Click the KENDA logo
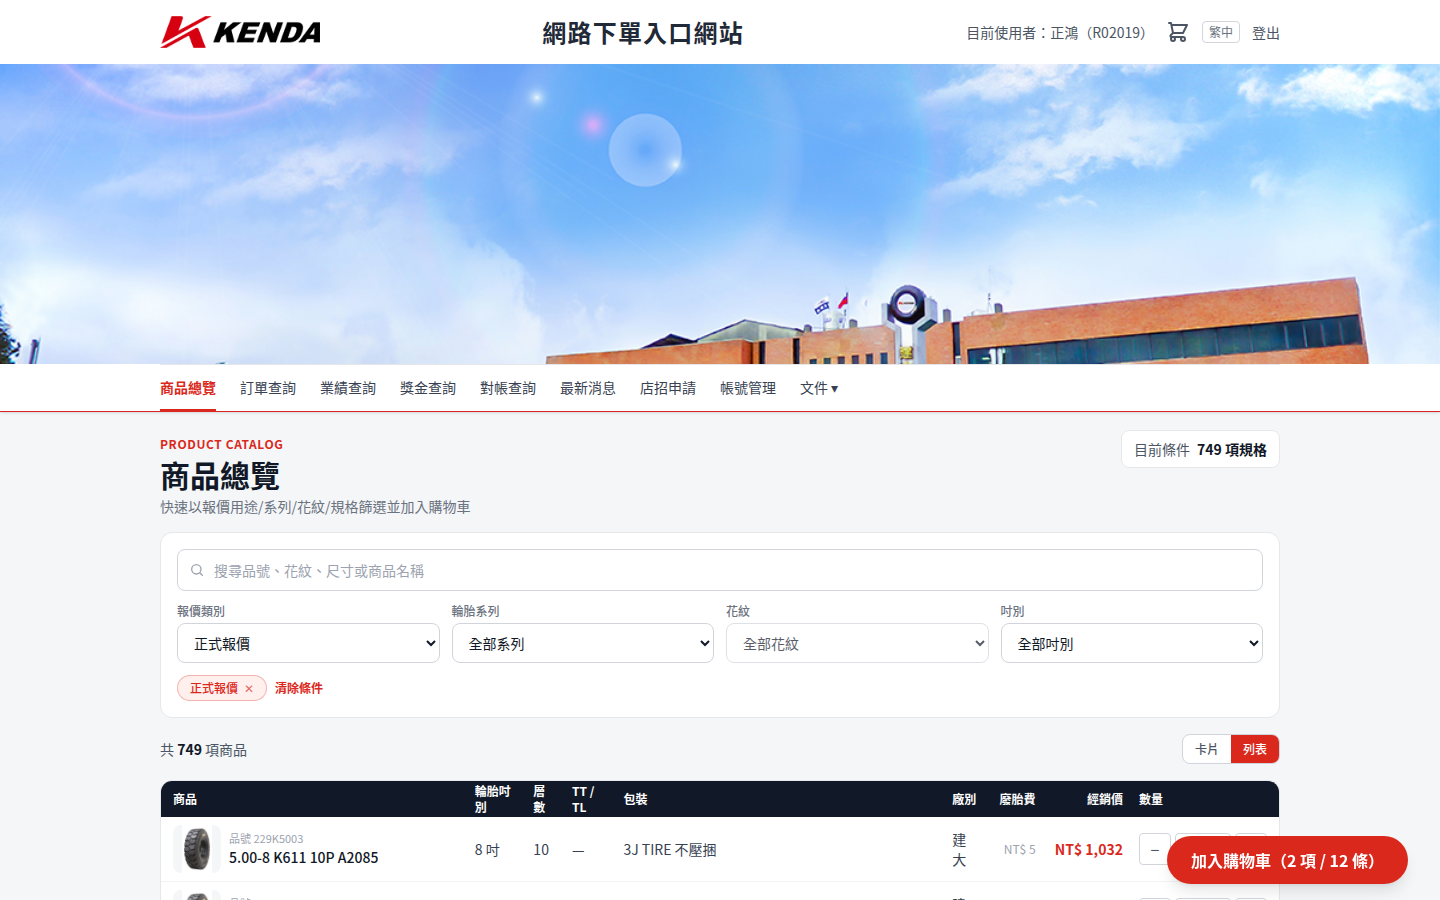1440x900 pixels. (x=240, y=32)
